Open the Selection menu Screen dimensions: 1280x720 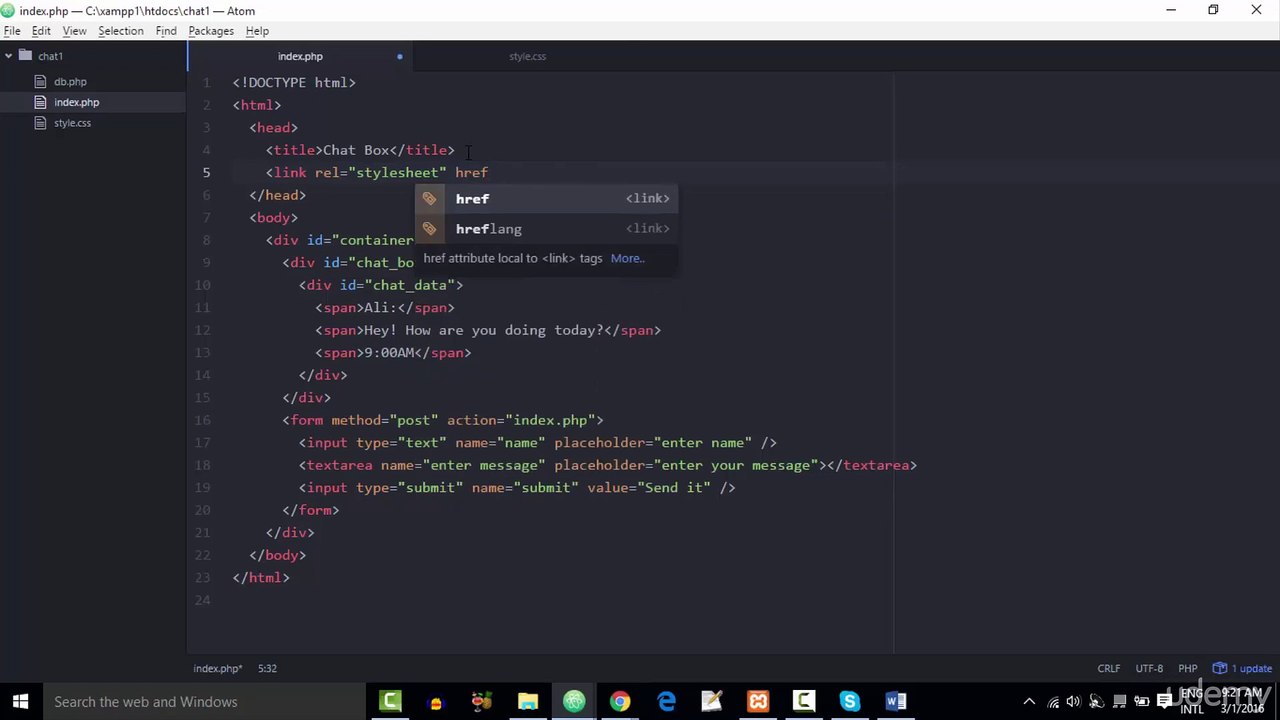click(x=120, y=31)
